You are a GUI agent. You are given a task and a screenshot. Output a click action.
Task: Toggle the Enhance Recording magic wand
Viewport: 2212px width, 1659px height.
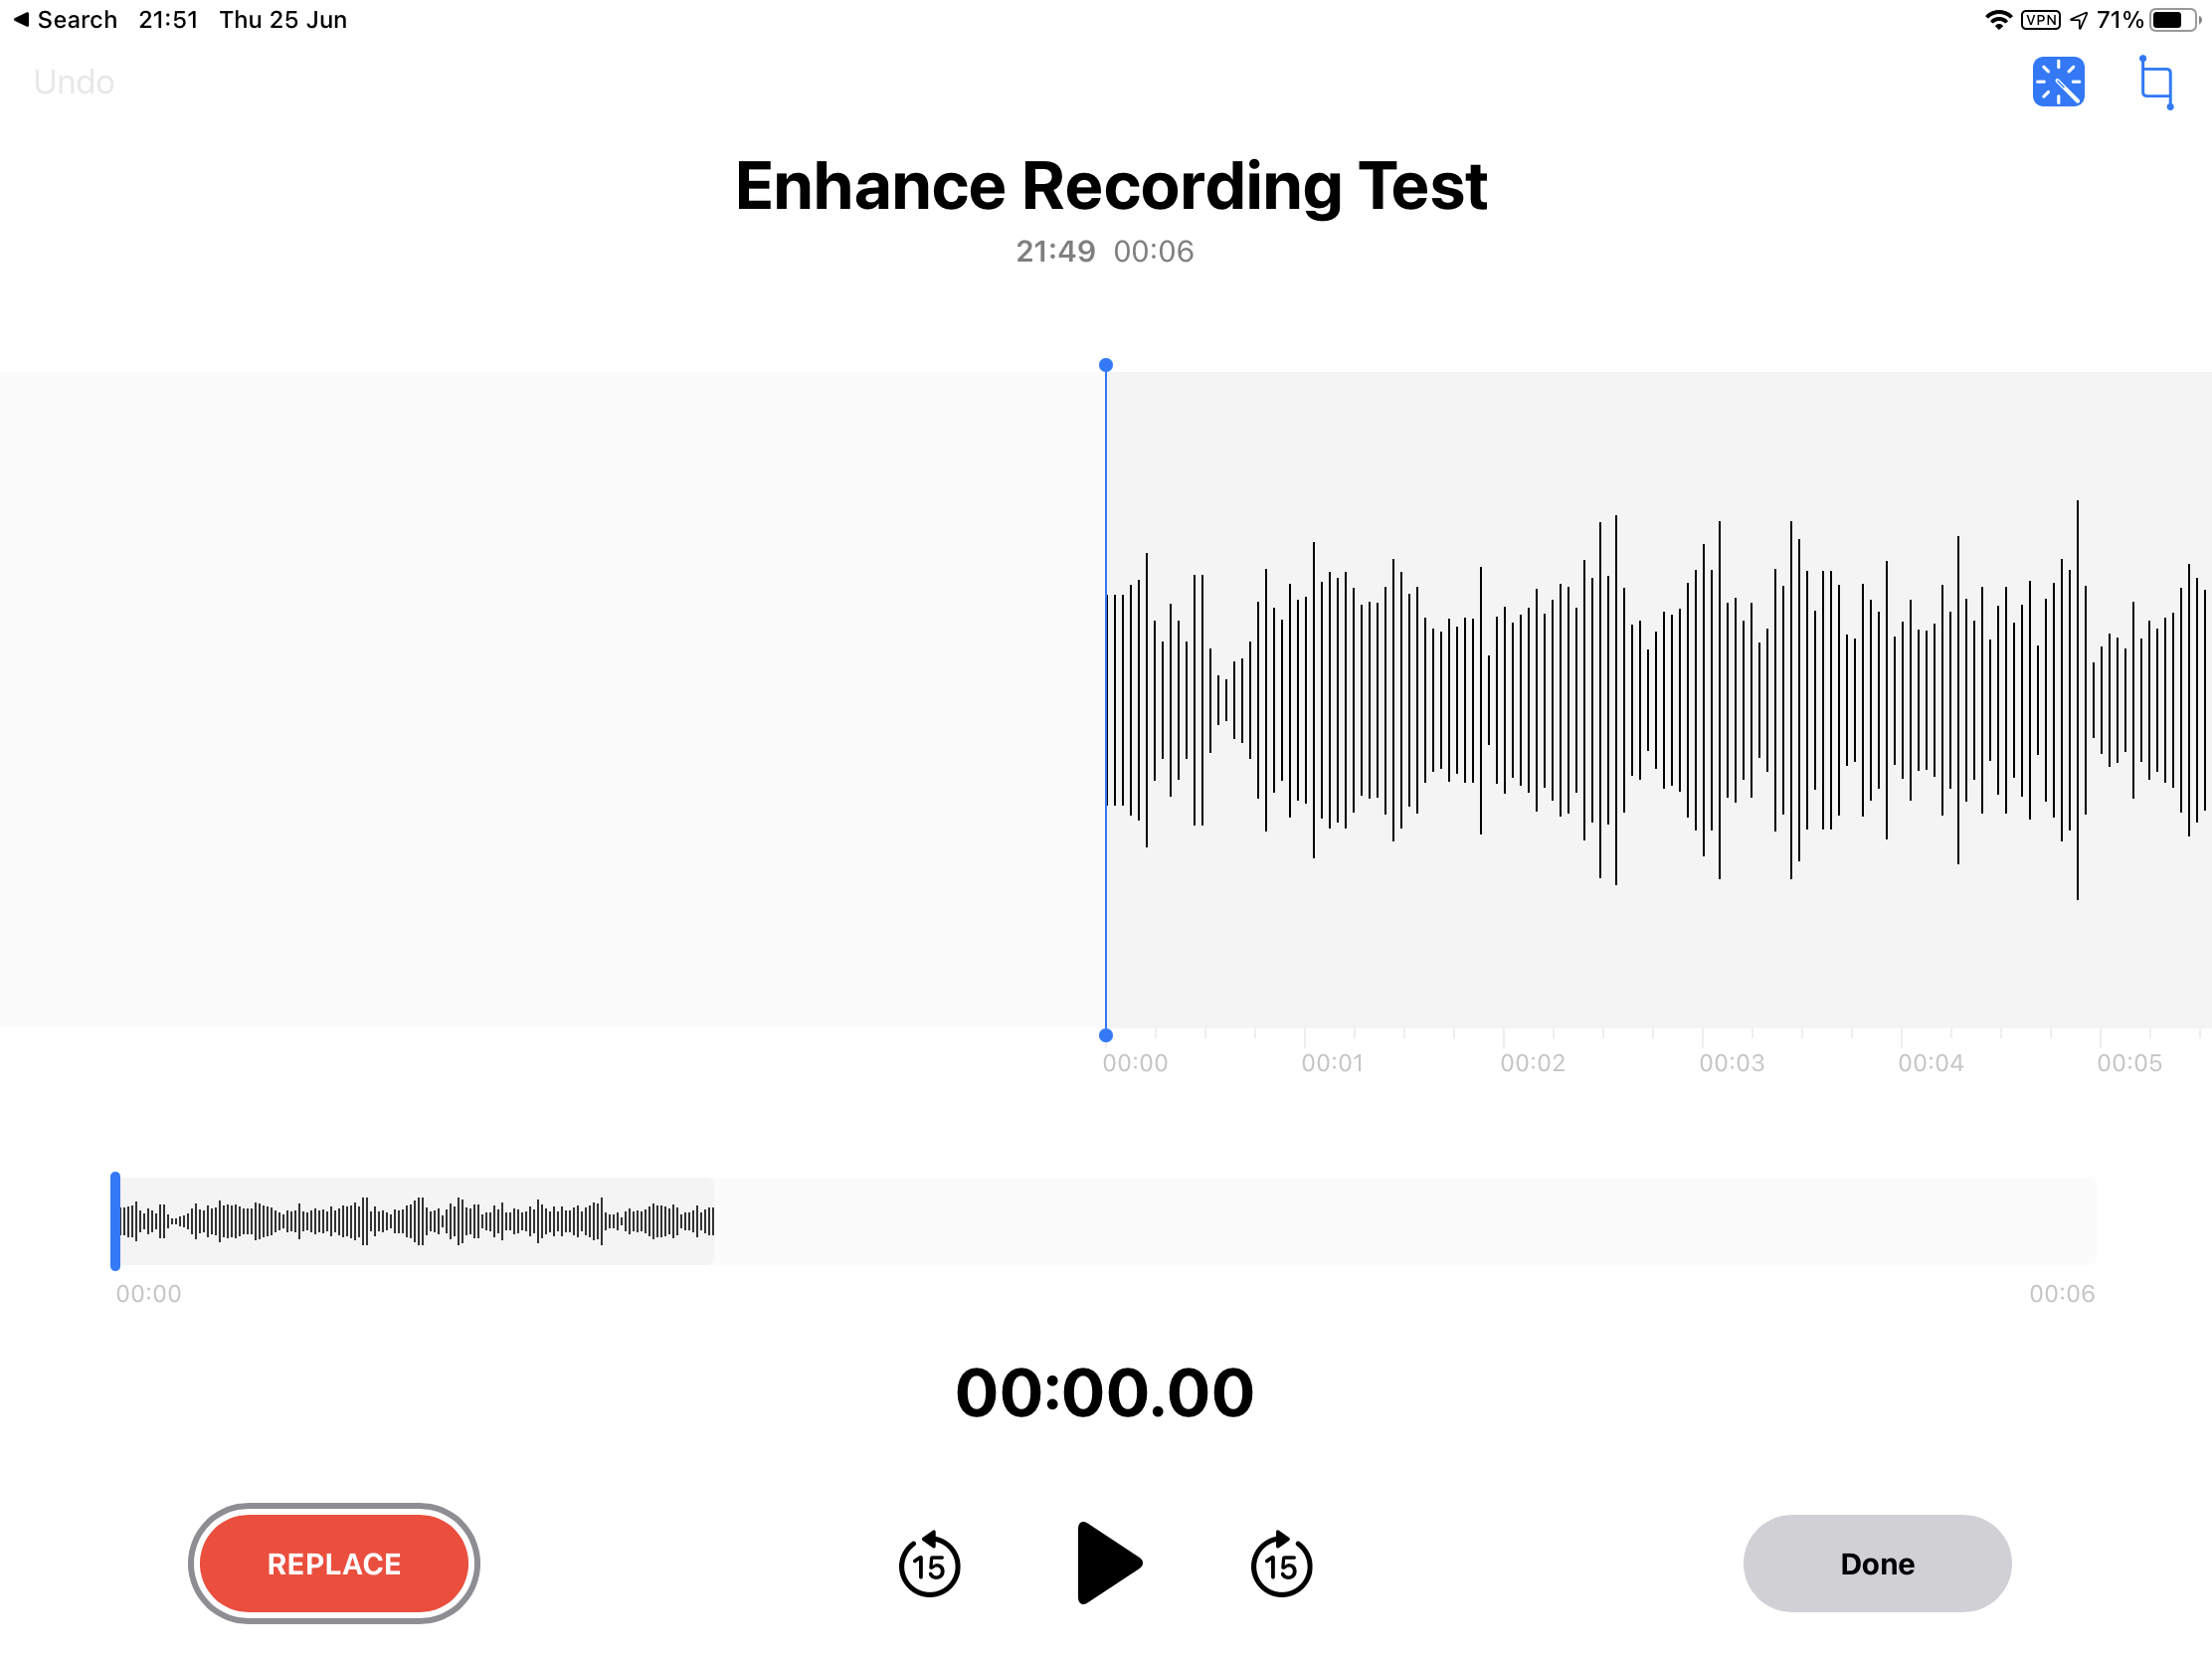click(x=2058, y=81)
